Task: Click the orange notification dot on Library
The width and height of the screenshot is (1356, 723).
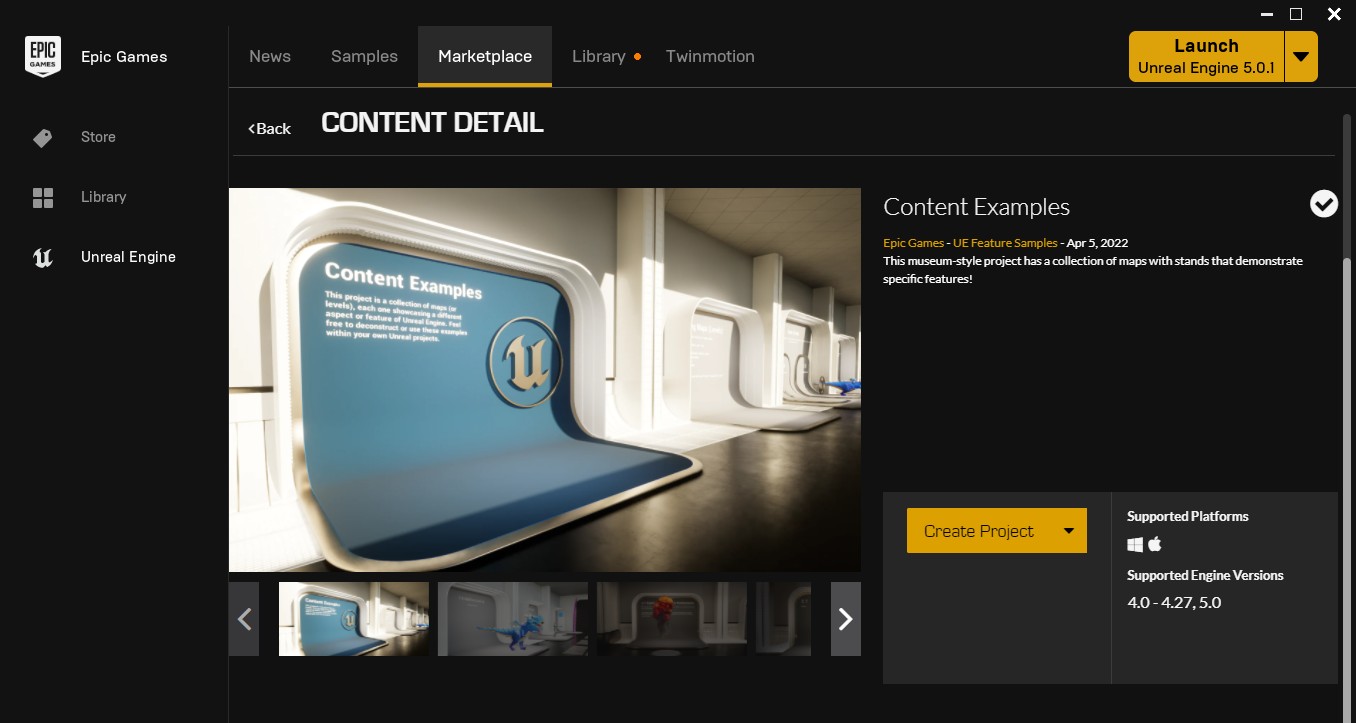Action: point(637,56)
